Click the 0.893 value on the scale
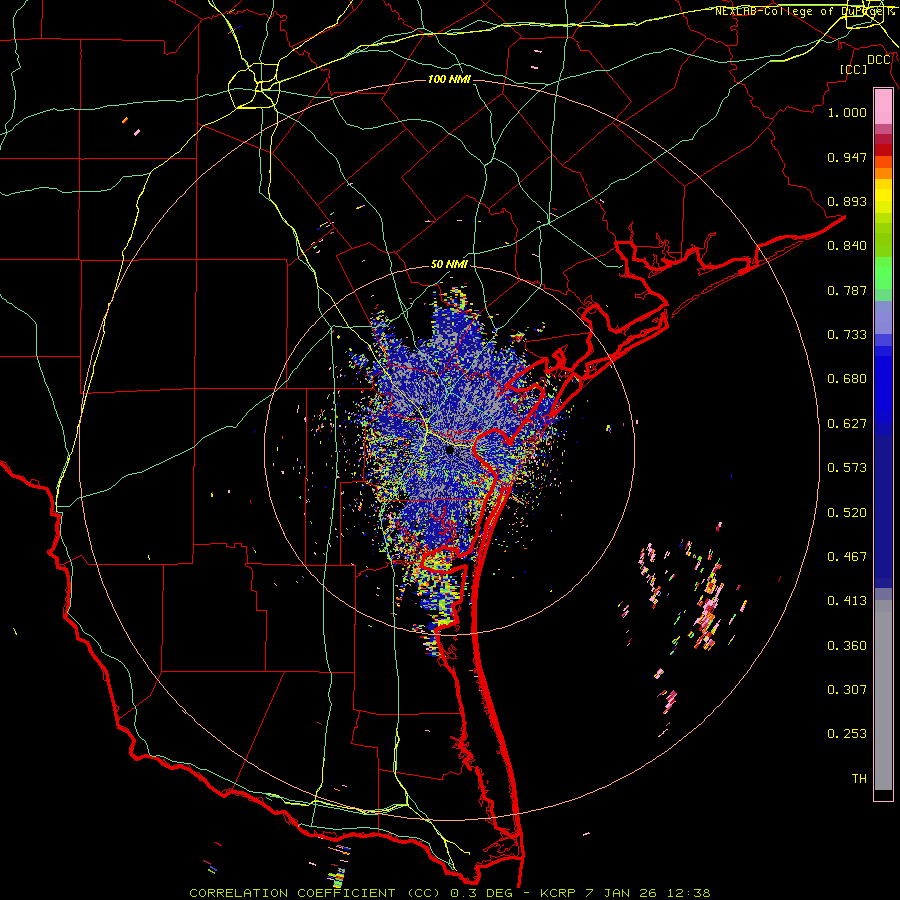The width and height of the screenshot is (900, 900). (847, 201)
